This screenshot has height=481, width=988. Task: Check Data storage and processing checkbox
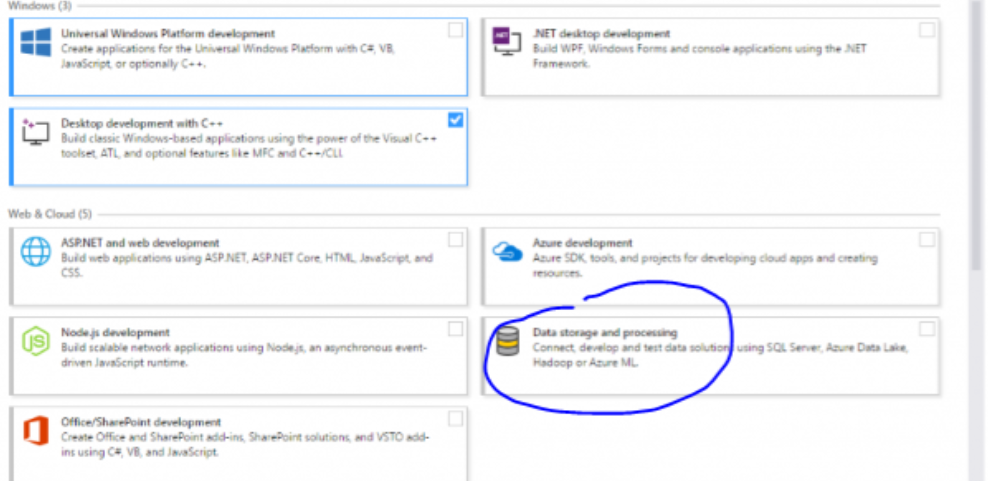926,329
